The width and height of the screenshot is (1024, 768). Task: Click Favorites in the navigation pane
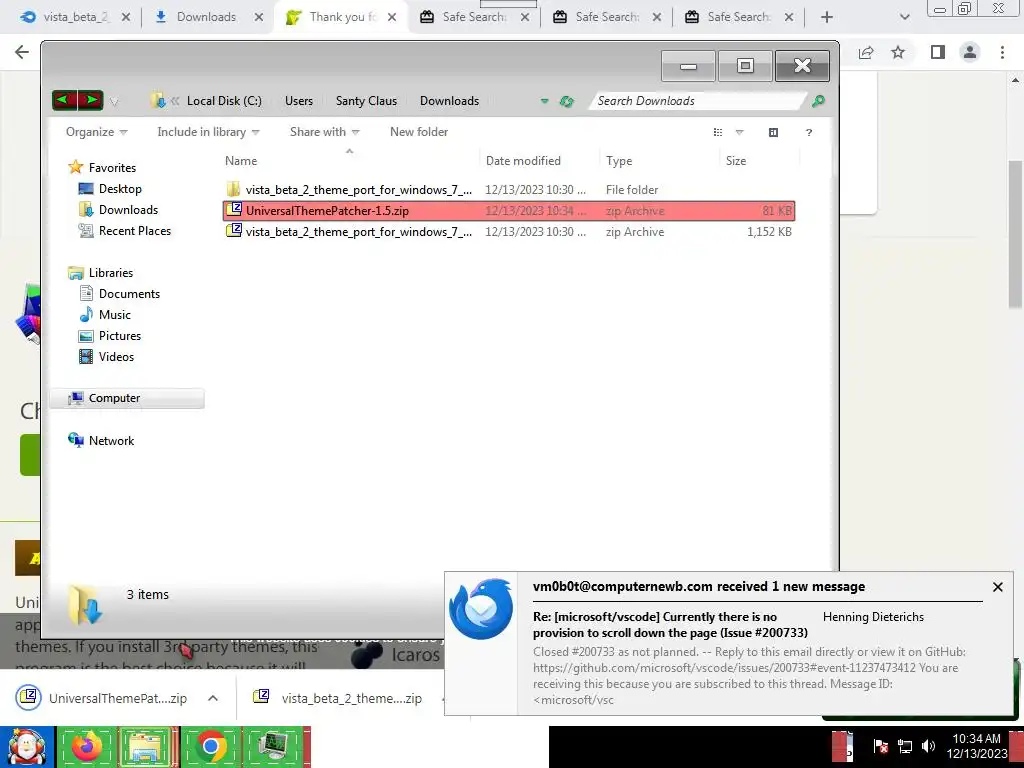coord(112,168)
